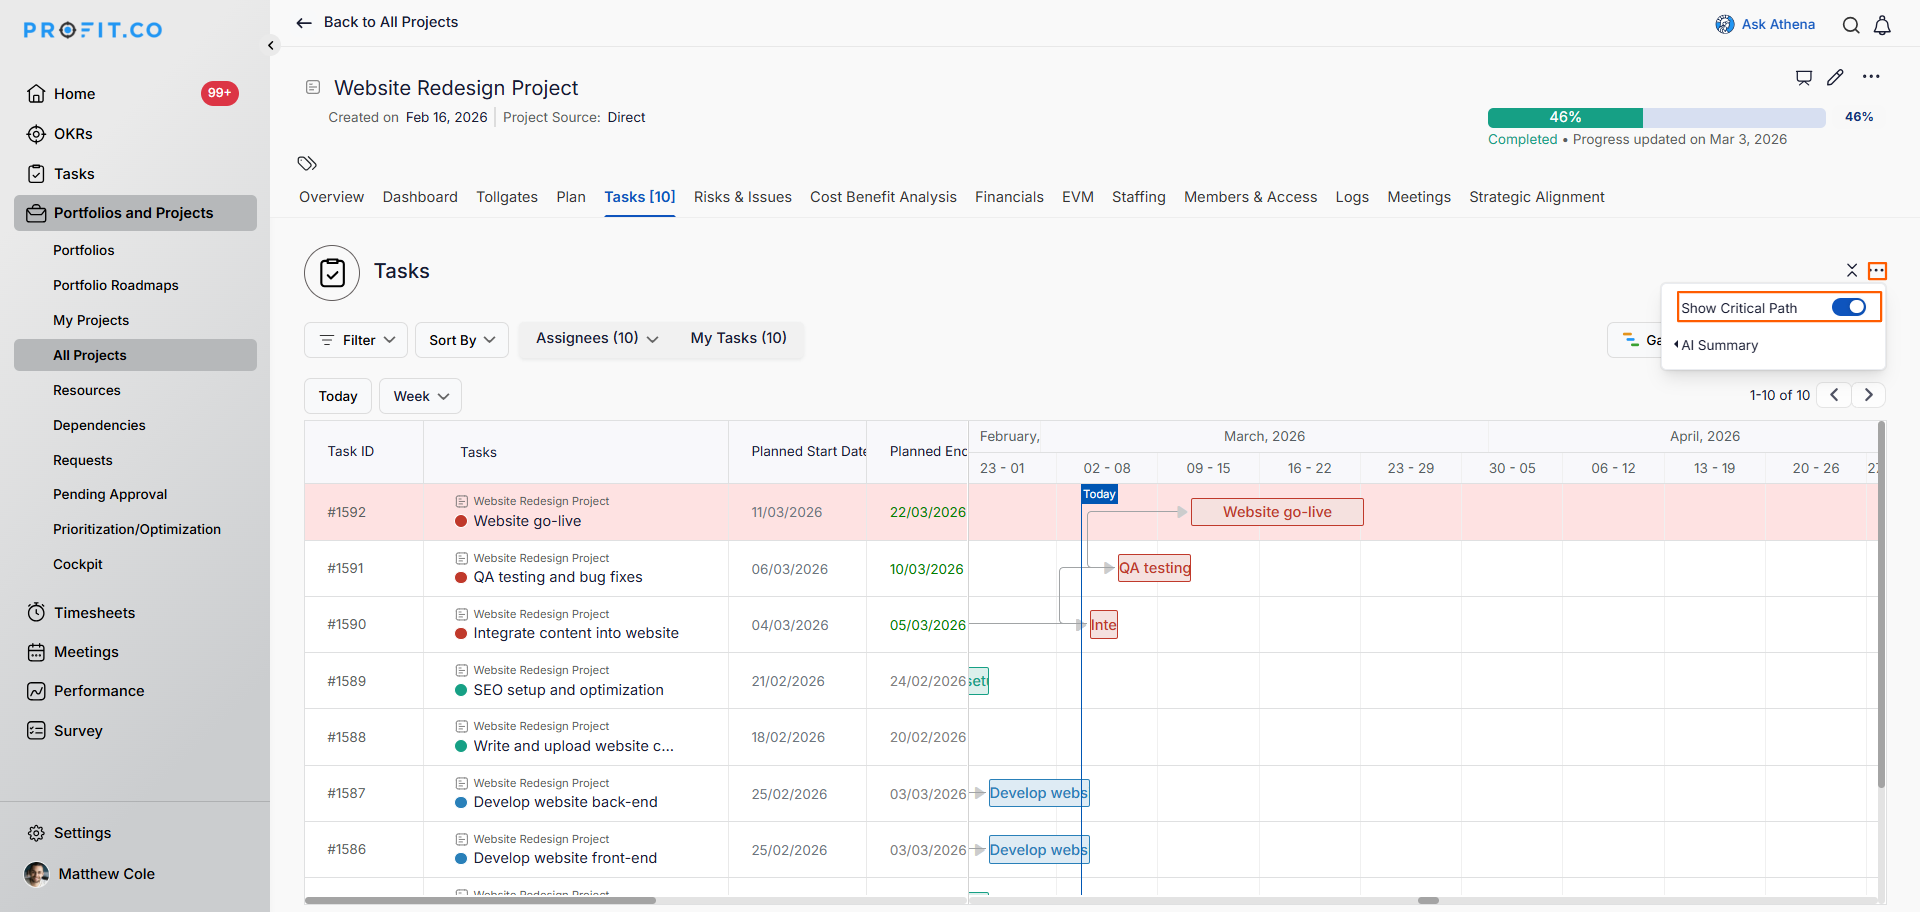Click the 46% project progress bar
The image size is (1920, 912).
pos(1656,117)
